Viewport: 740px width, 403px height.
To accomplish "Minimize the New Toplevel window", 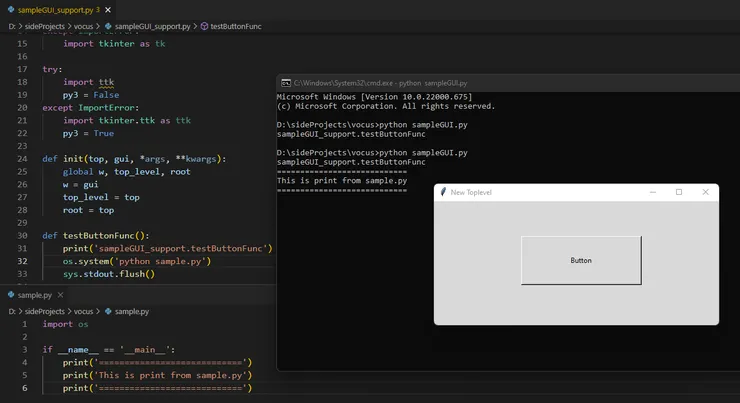I will (x=653, y=192).
